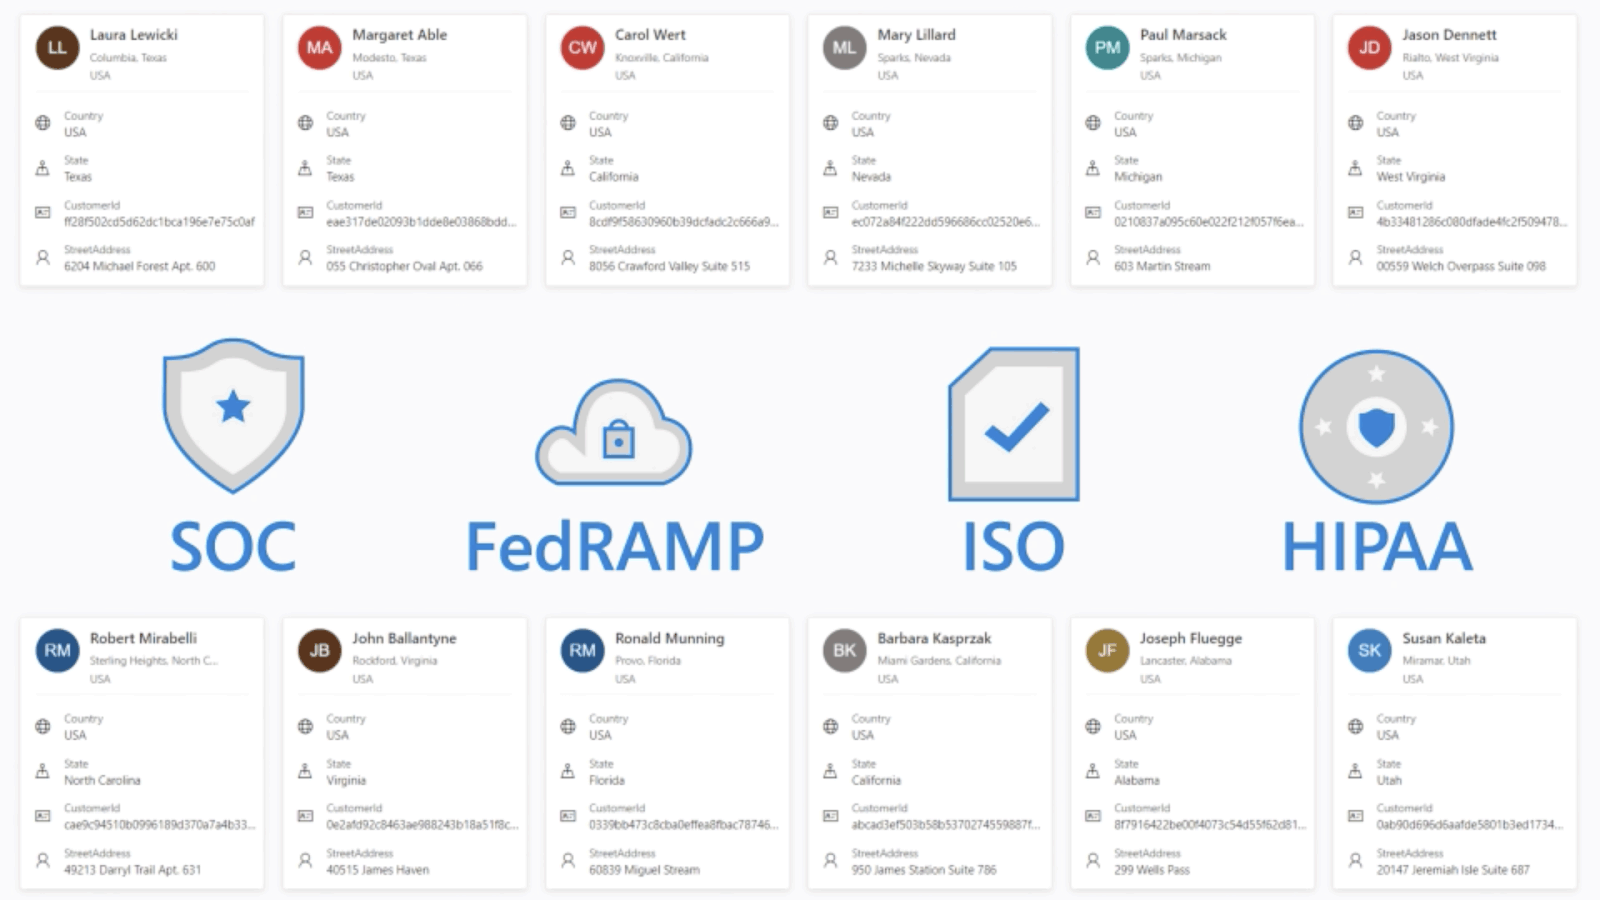The image size is (1600, 900).
Task: Click globe Country icon on Carol Wert card
Action: 568,123
